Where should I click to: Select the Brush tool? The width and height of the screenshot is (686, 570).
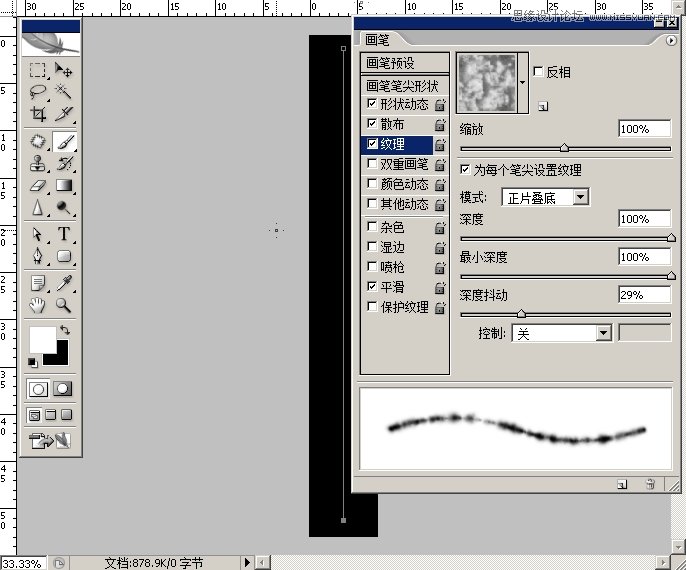[x=64, y=141]
